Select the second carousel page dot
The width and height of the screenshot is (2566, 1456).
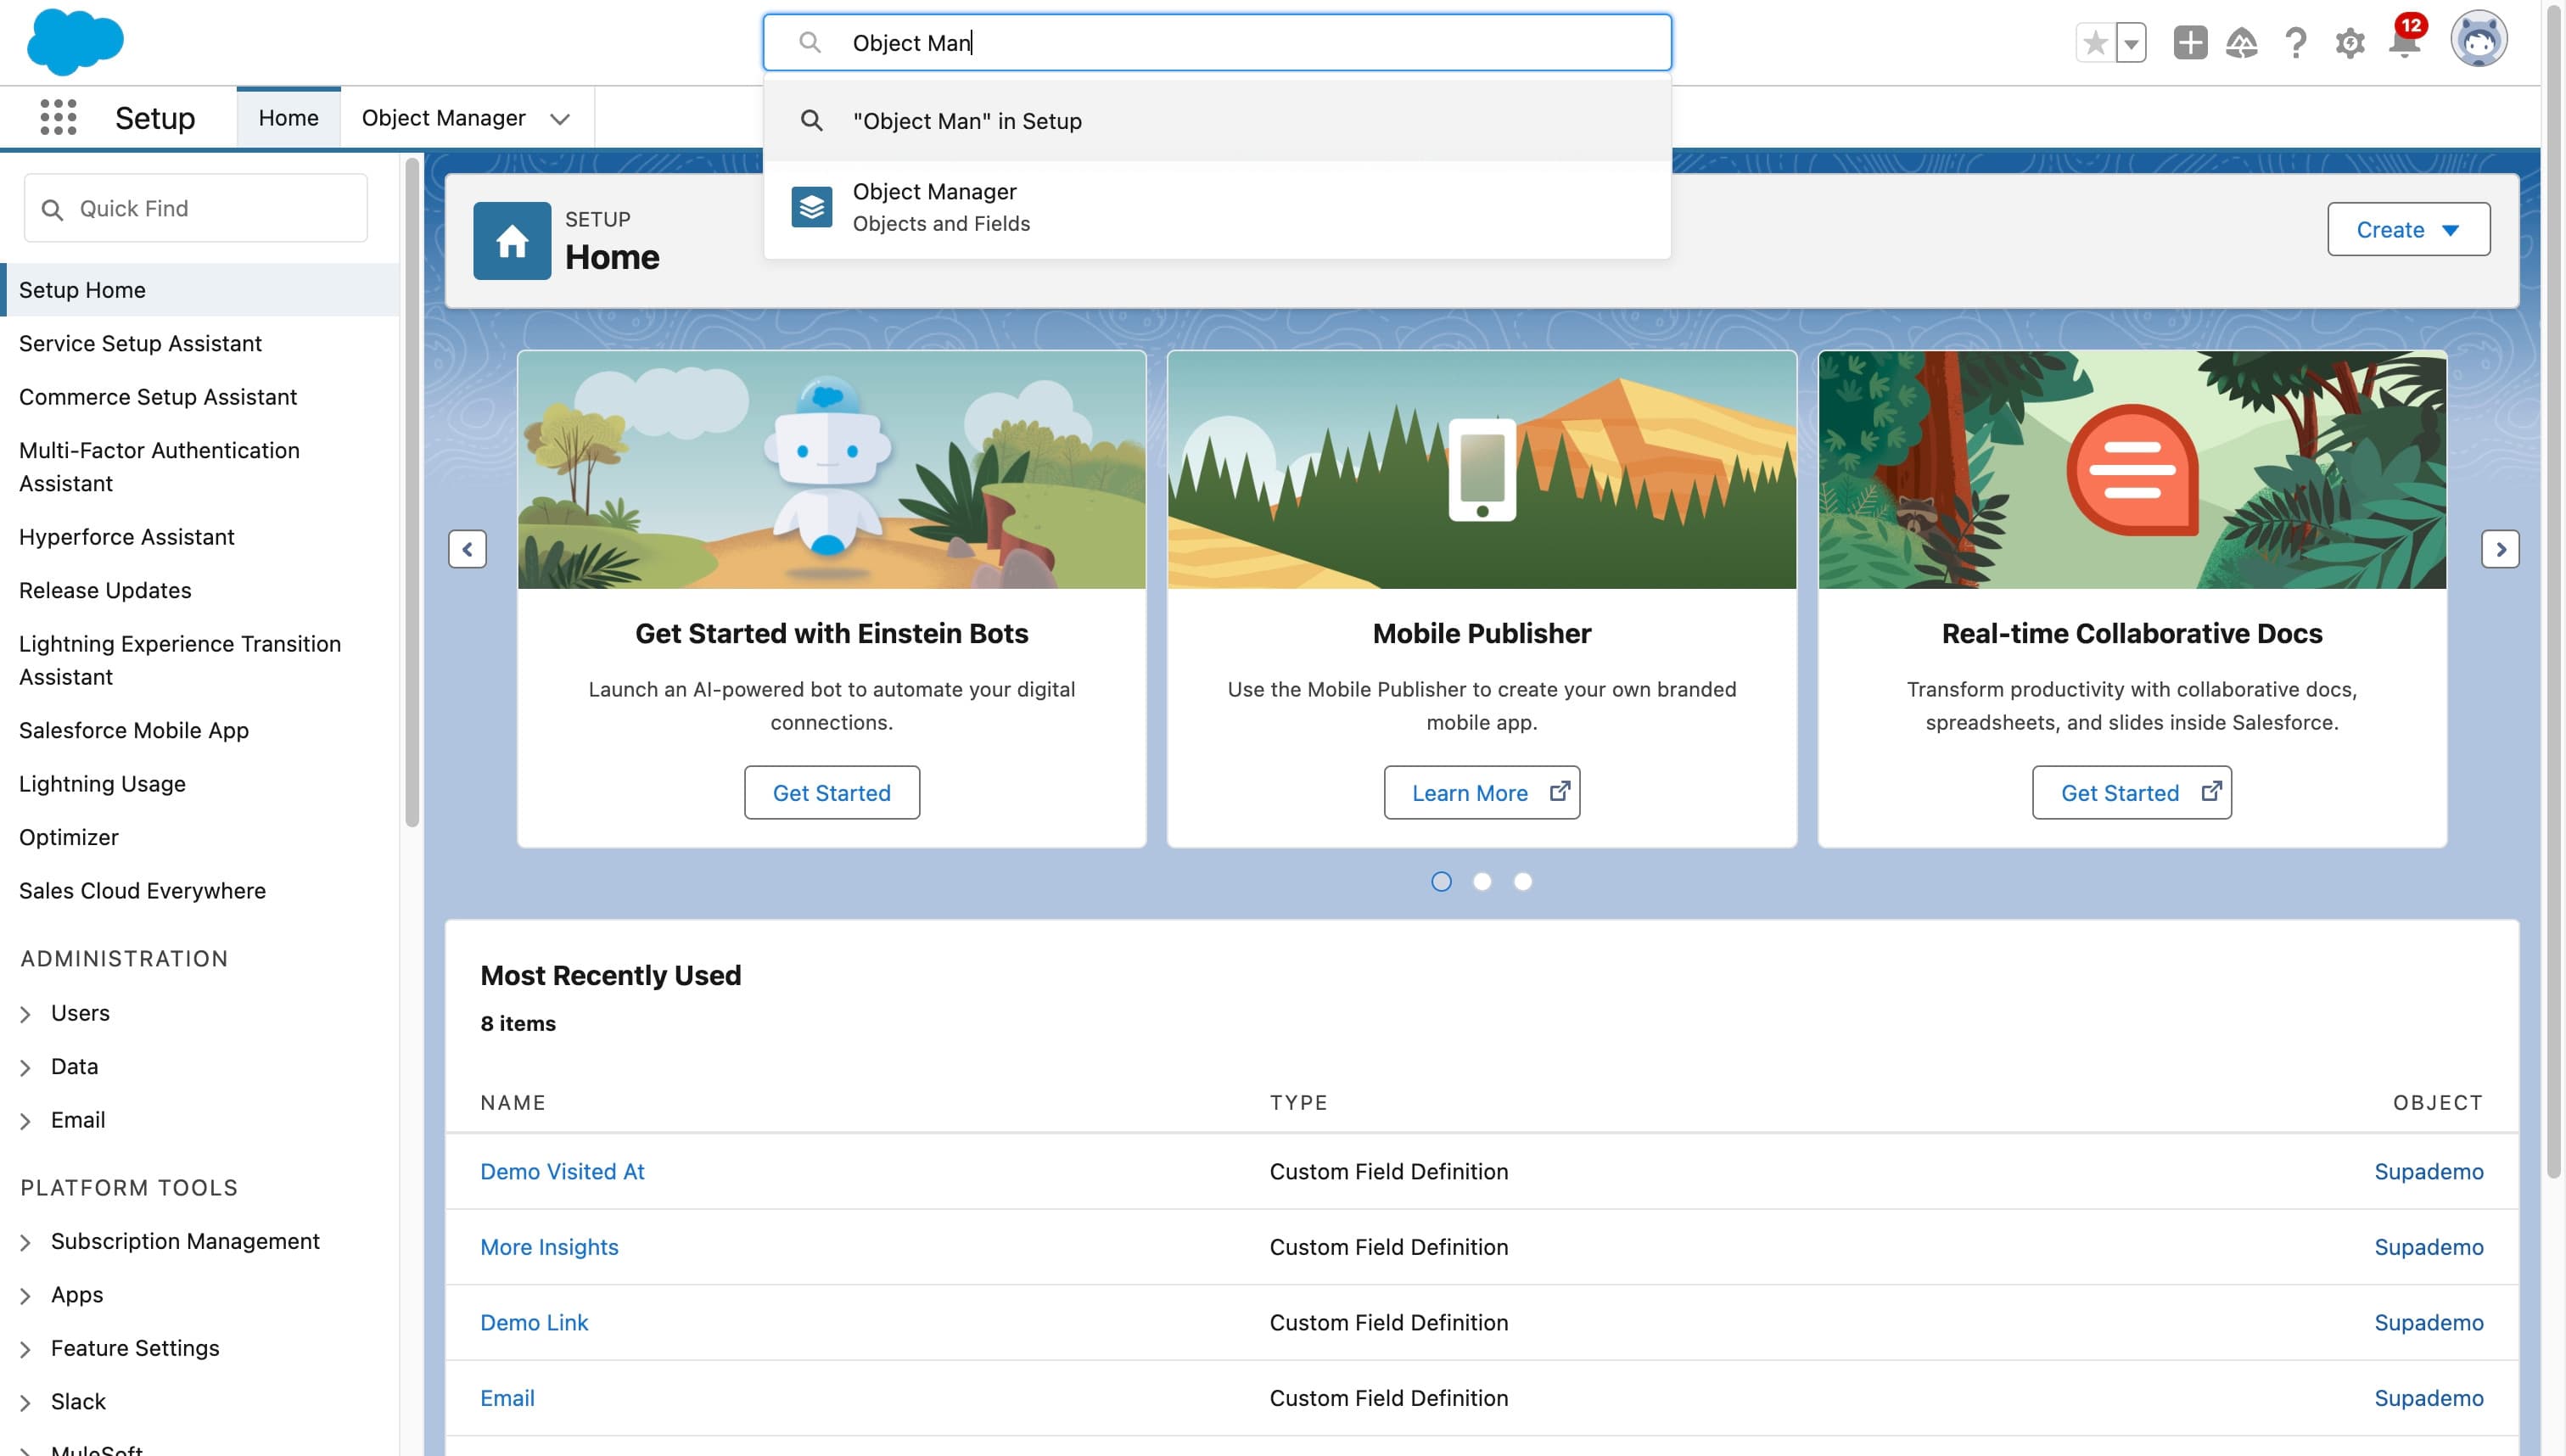click(1482, 881)
